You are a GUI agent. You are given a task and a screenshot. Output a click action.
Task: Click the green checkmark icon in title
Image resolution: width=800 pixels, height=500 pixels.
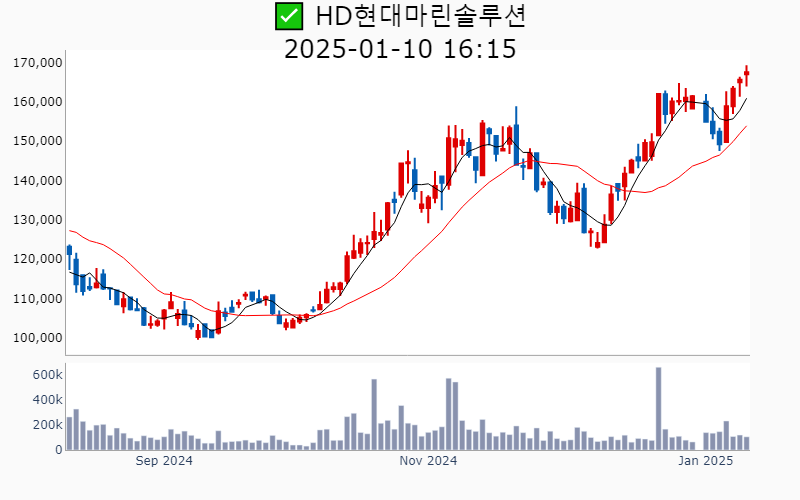(289, 16)
